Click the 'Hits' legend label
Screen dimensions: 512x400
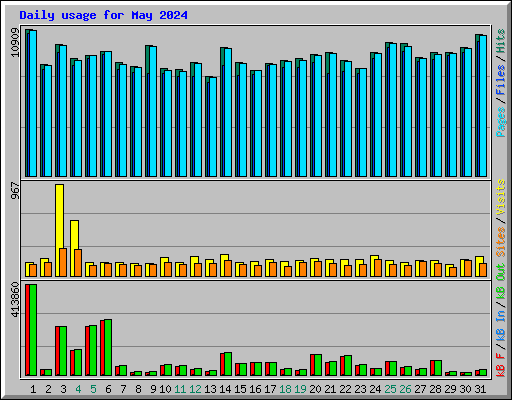coord(500,41)
